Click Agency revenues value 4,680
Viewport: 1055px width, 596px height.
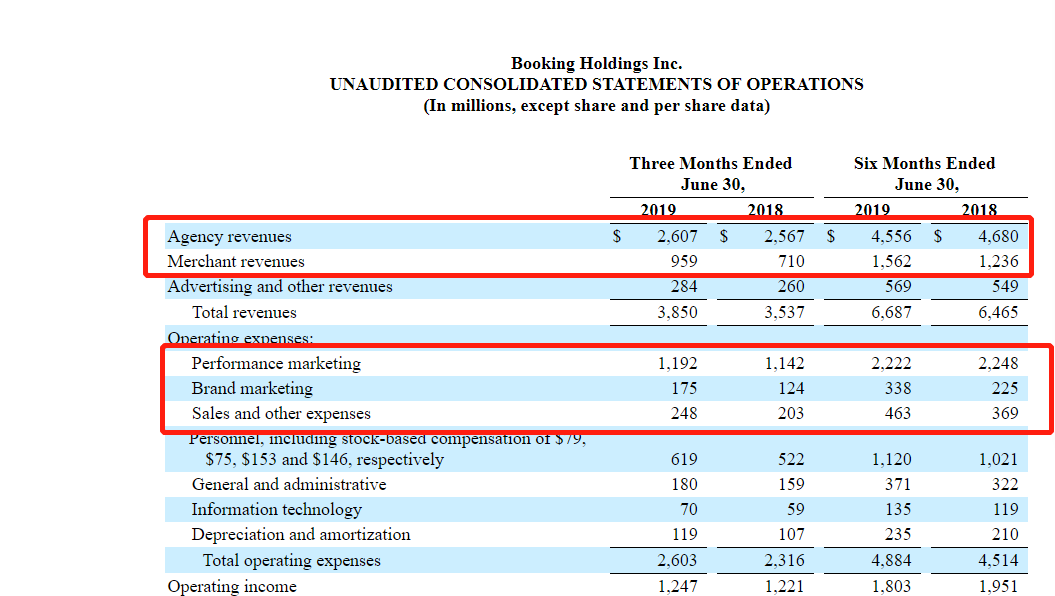click(x=998, y=237)
